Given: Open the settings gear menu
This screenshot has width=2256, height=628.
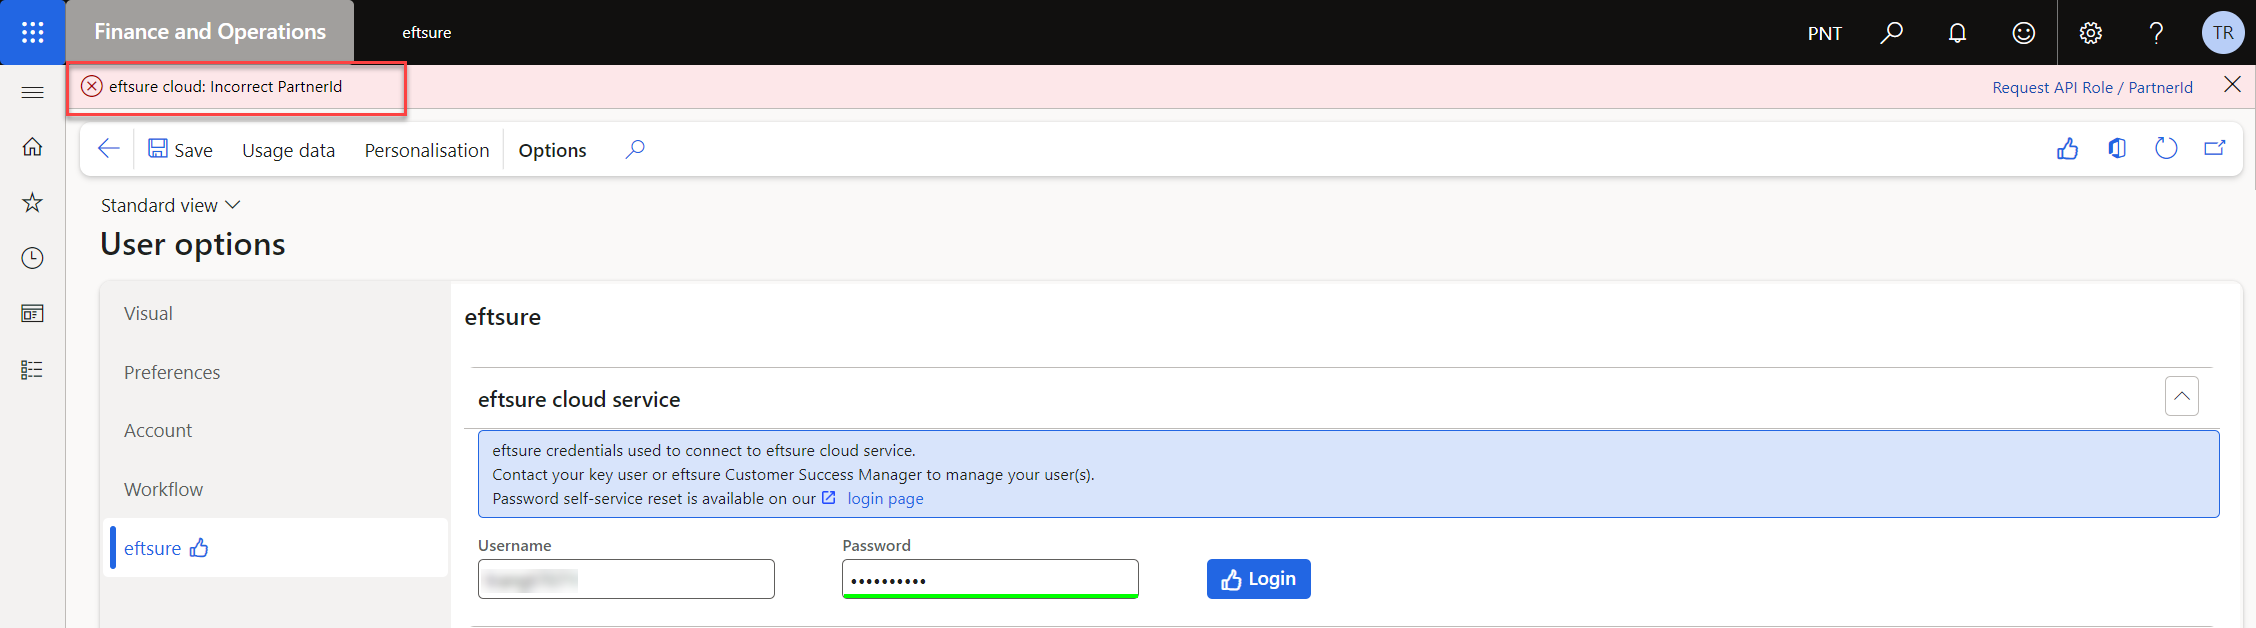Looking at the screenshot, I should (2090, 33).
